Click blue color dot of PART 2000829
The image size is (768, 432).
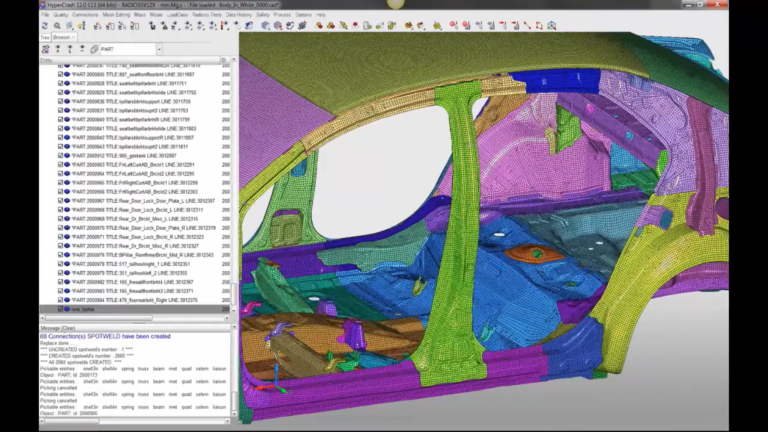[x=67, y=93]
